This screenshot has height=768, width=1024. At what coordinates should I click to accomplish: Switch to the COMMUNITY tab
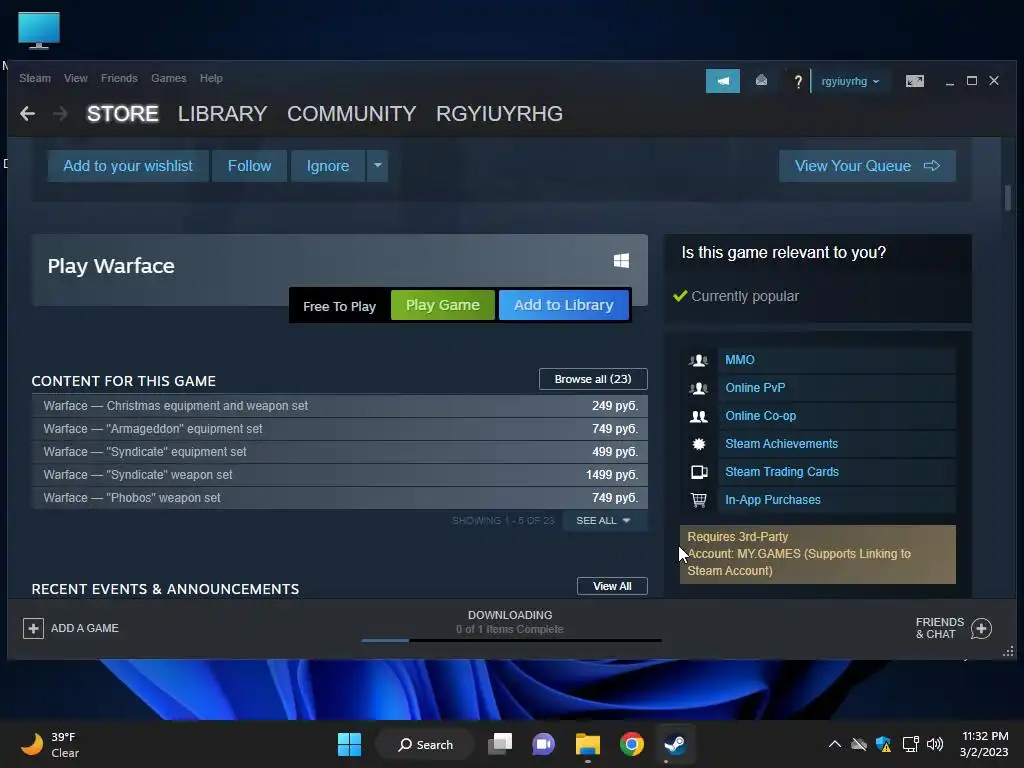click(351, 114)
